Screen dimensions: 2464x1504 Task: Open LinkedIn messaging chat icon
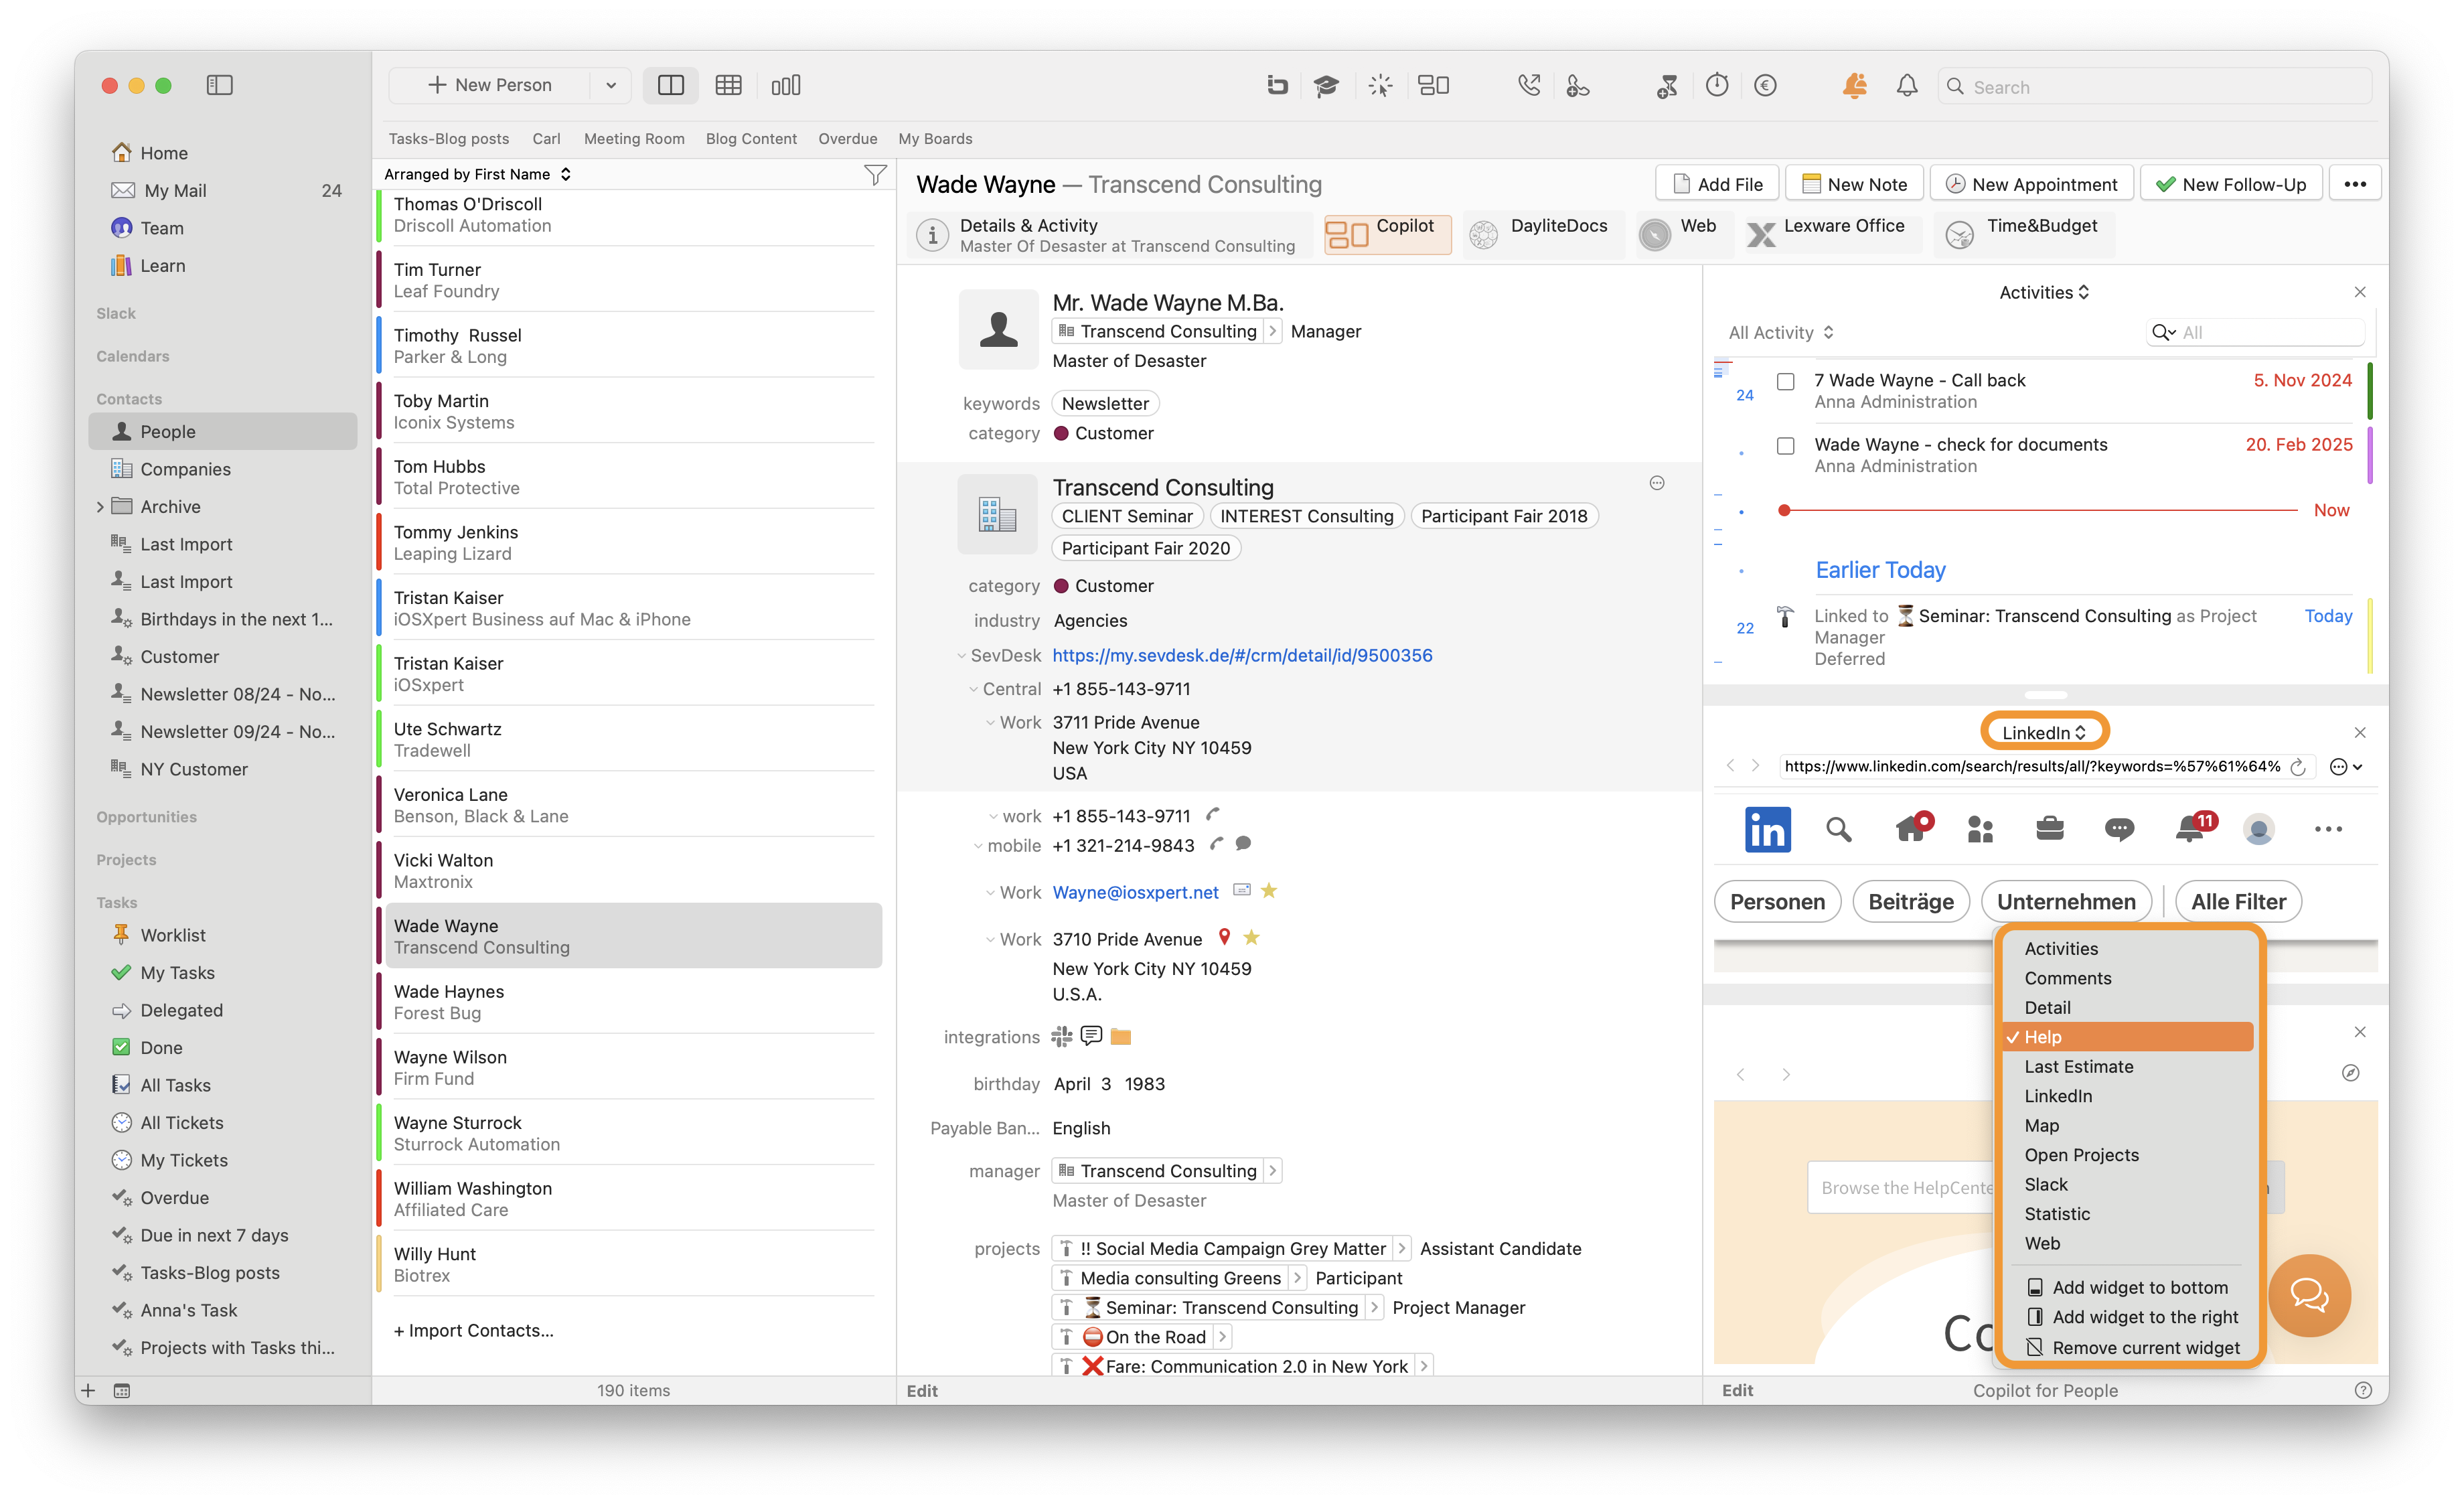(2118, 829)
